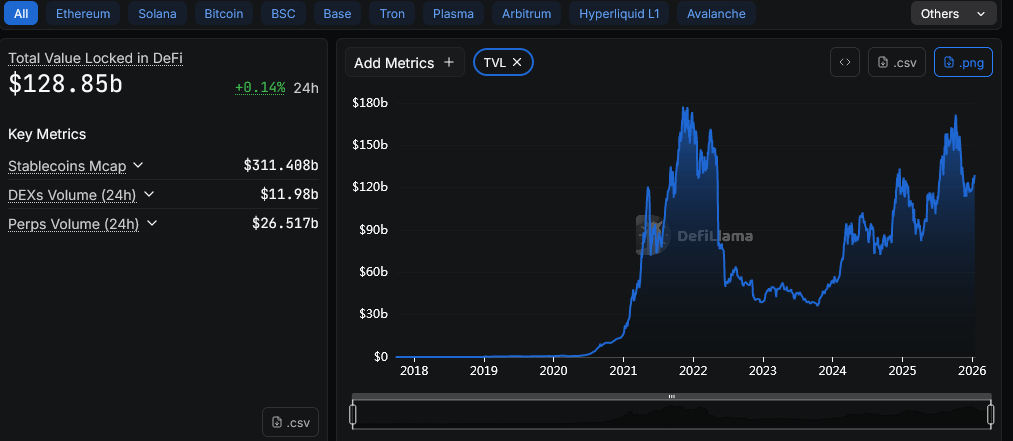
Task: Expand the Perps Volume (24h) row
Action: click(151, 224)
